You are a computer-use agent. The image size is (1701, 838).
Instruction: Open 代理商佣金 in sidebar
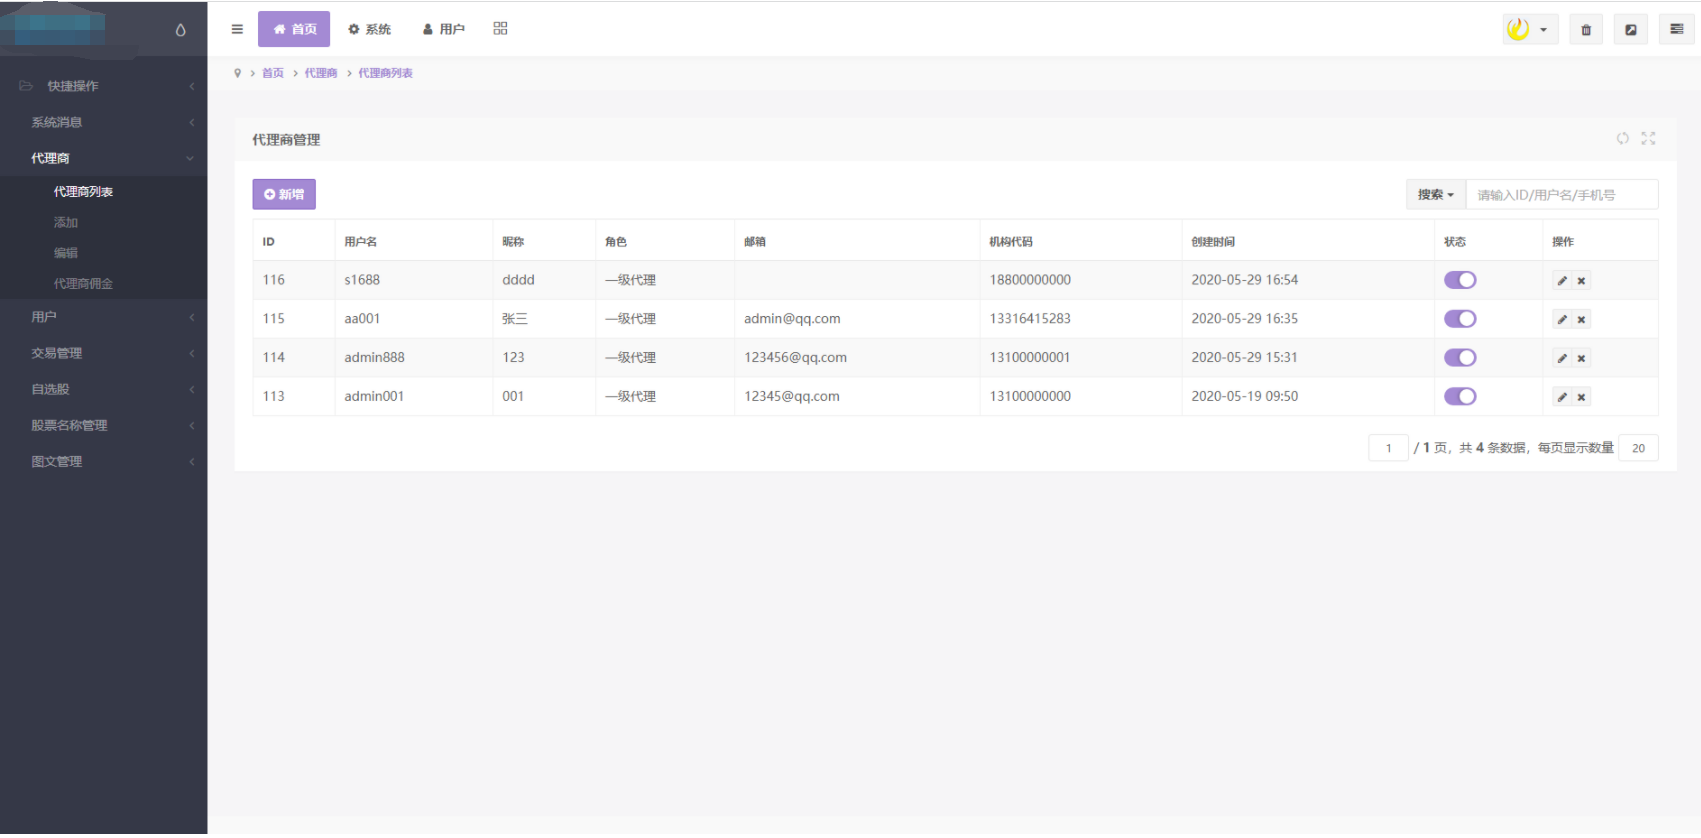(83, 284)
